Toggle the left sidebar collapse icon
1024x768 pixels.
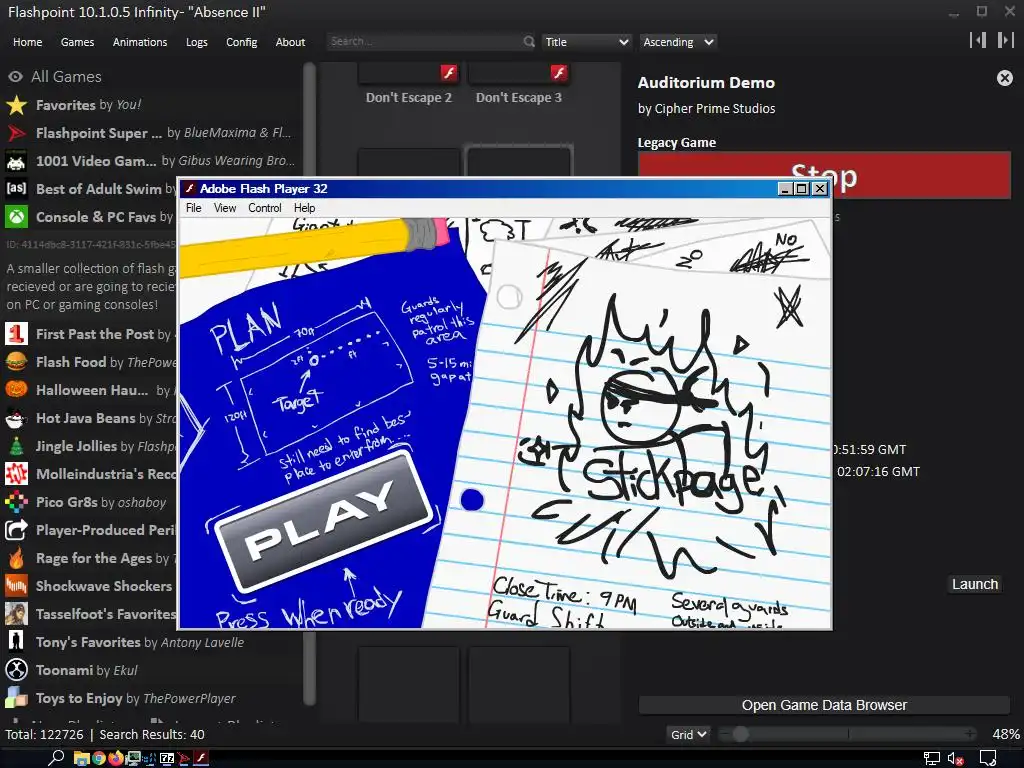click(x=978, y=40)
